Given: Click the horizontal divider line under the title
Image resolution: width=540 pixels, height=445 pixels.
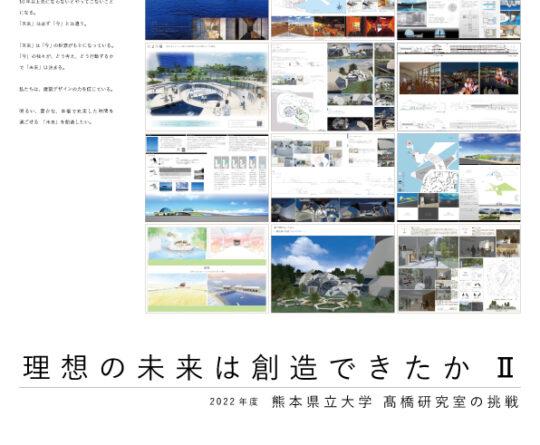Looking at the screenshot, I should click(x=270, y=387).
